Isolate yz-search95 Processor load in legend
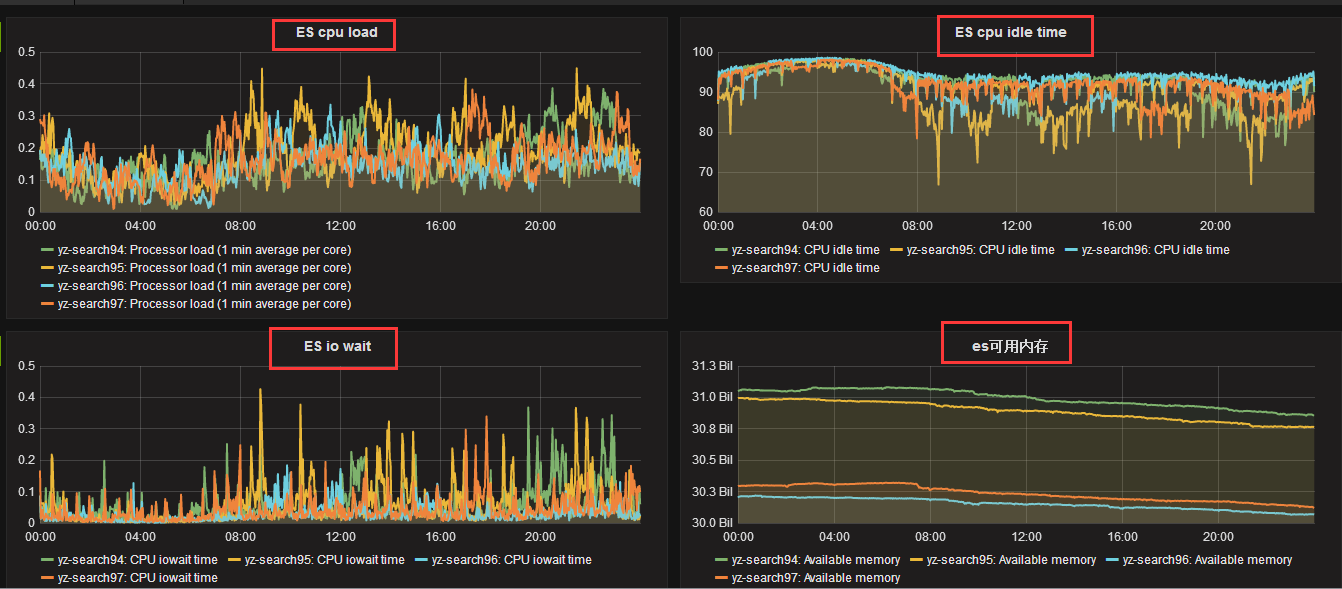Viewport: 1342px width, 589px height. pyautogui.click(x=204, y=268)
